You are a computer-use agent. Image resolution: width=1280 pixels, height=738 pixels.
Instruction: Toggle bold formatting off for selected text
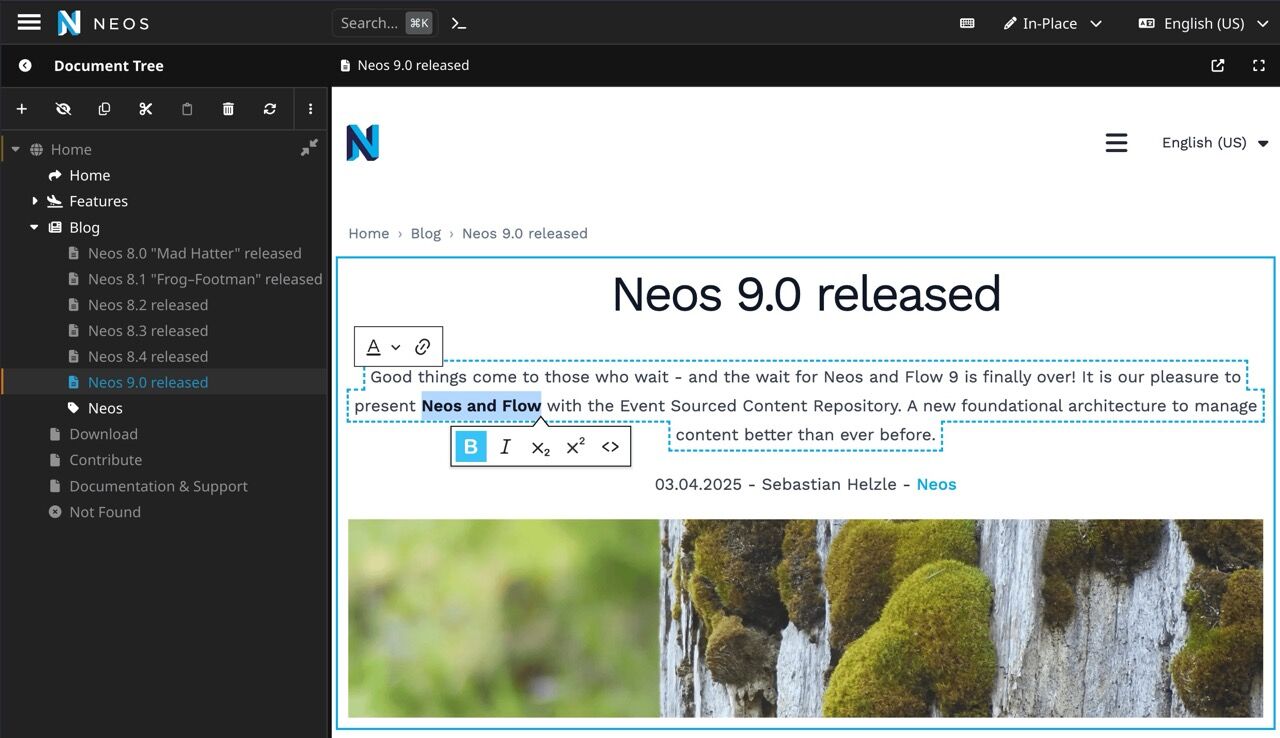tap(470, 446)
